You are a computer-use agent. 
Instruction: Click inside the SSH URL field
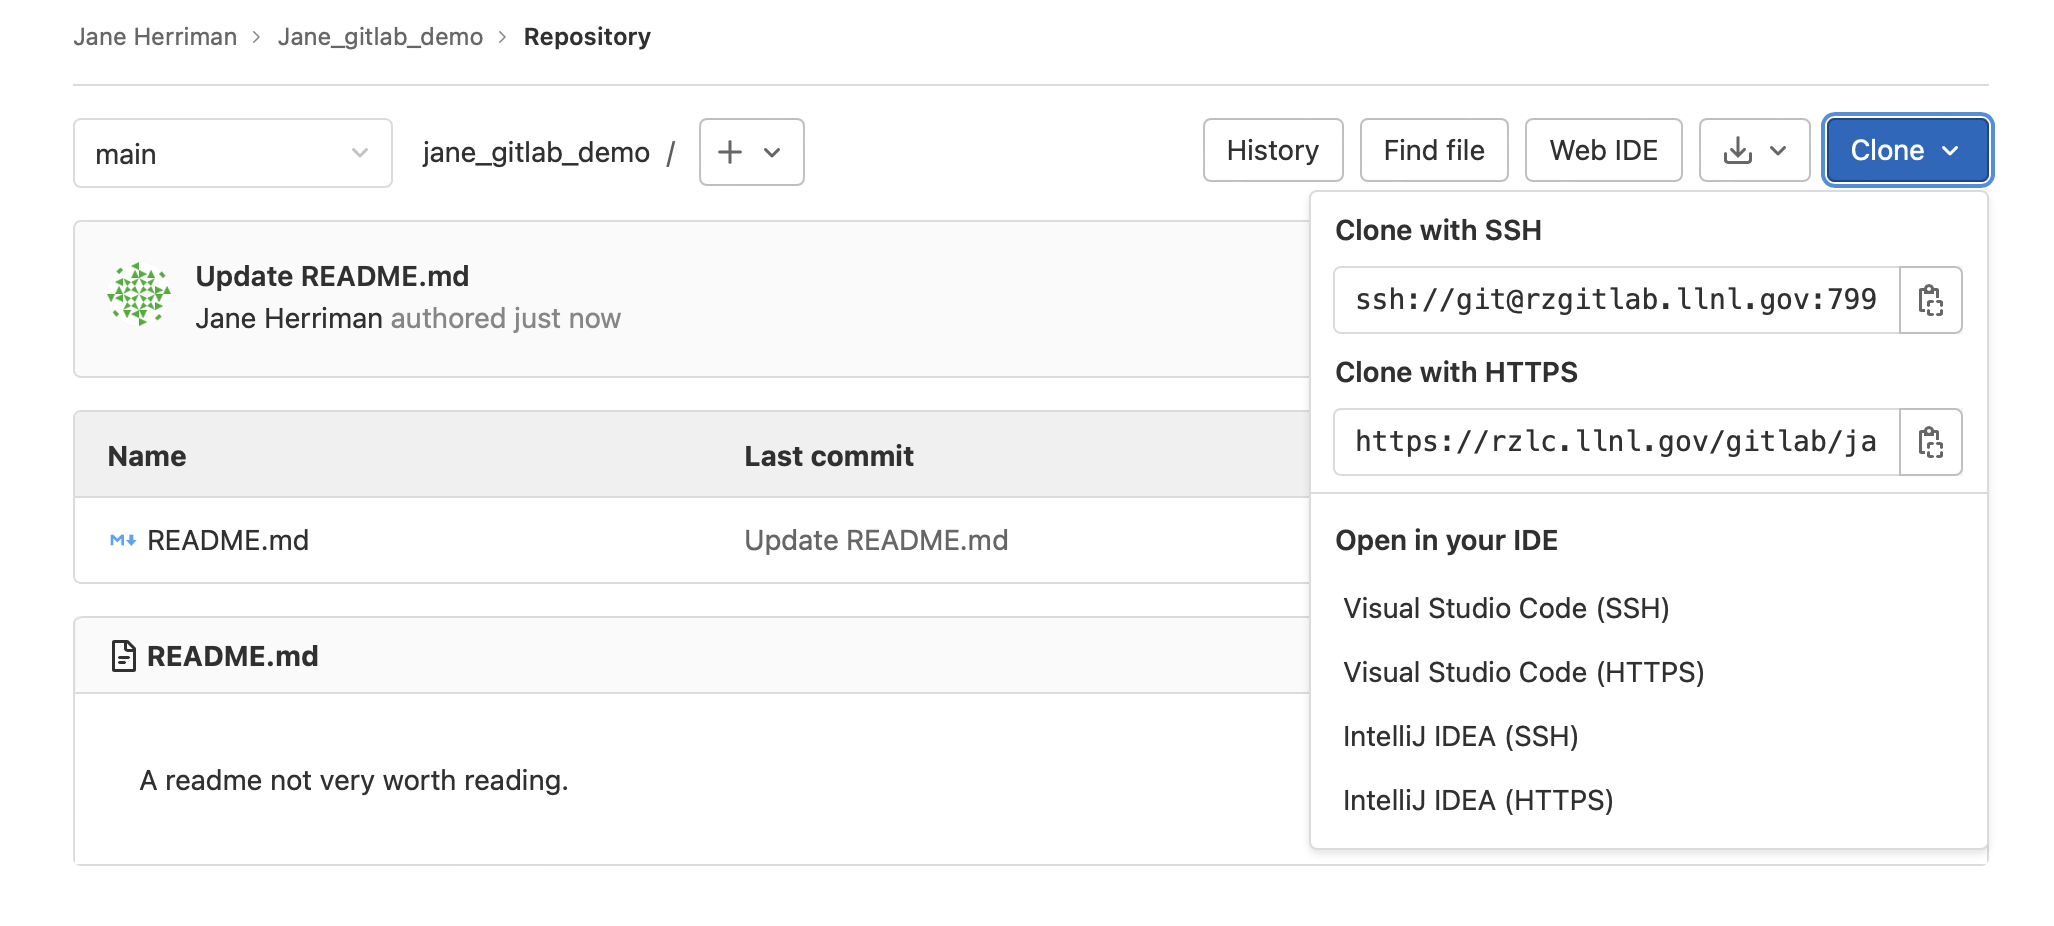tap(1616, 300)
